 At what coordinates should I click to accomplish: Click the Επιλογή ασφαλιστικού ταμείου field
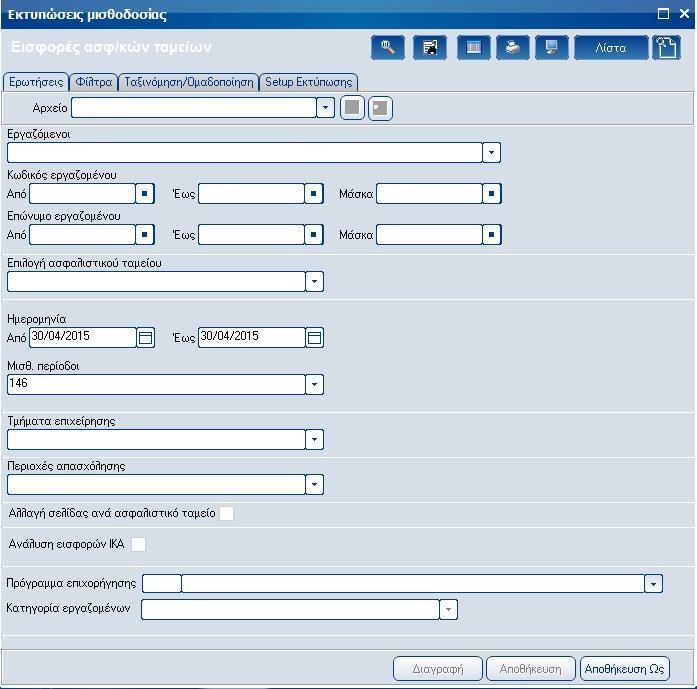[156, 281]
